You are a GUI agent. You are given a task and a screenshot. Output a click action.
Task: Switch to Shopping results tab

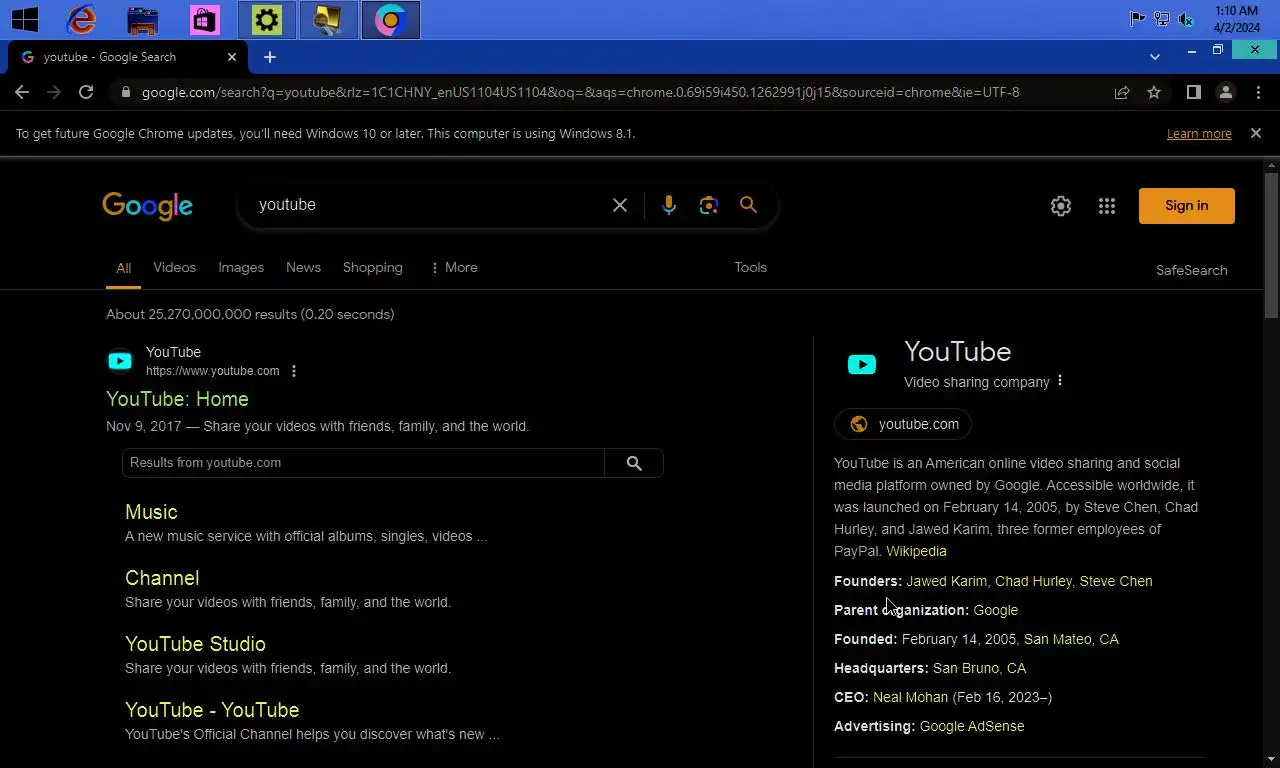[373, 267]
